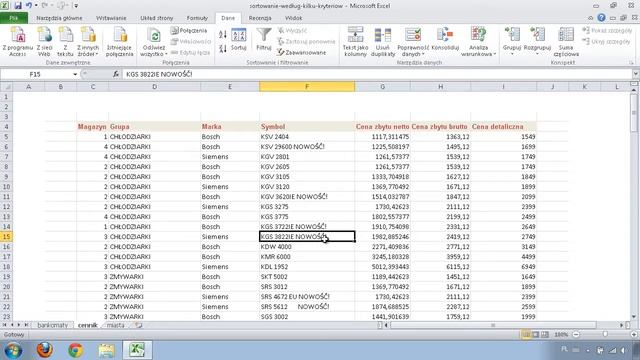The height and width of the screenshot is (360, 640).
Task: Click the insert function fx button
Action: click(x=116, y=74)
